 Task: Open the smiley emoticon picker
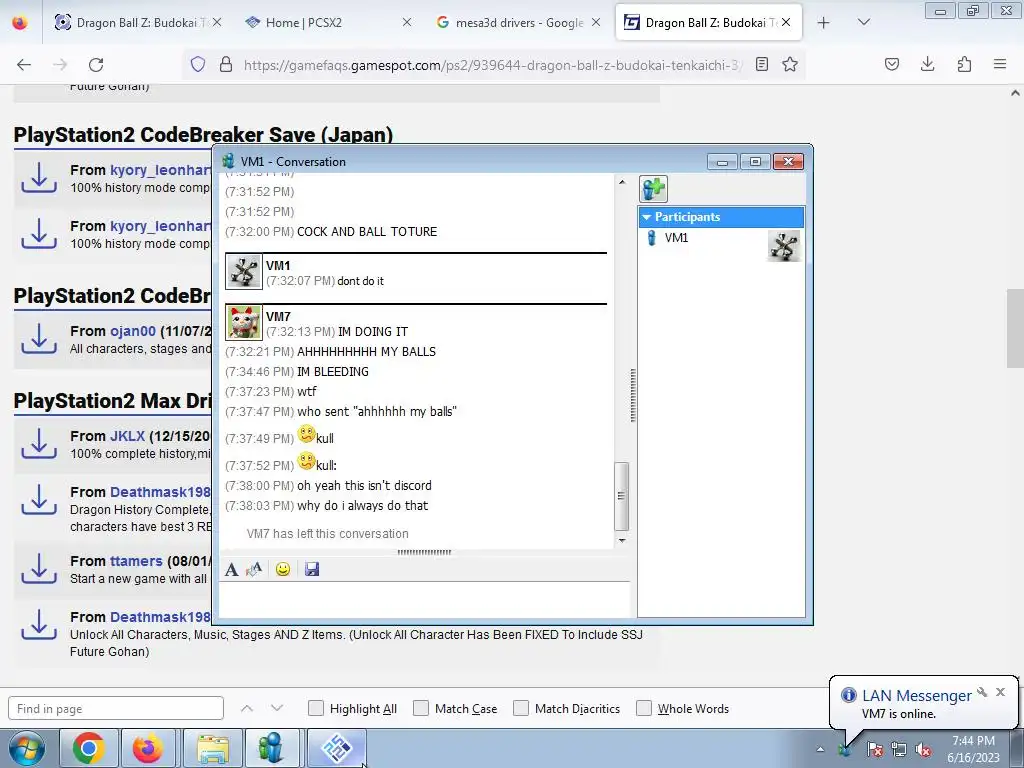point(283,569)
